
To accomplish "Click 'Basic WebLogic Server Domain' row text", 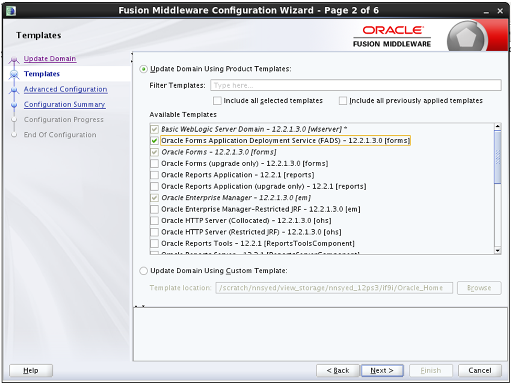I will [x=254, y=129].
